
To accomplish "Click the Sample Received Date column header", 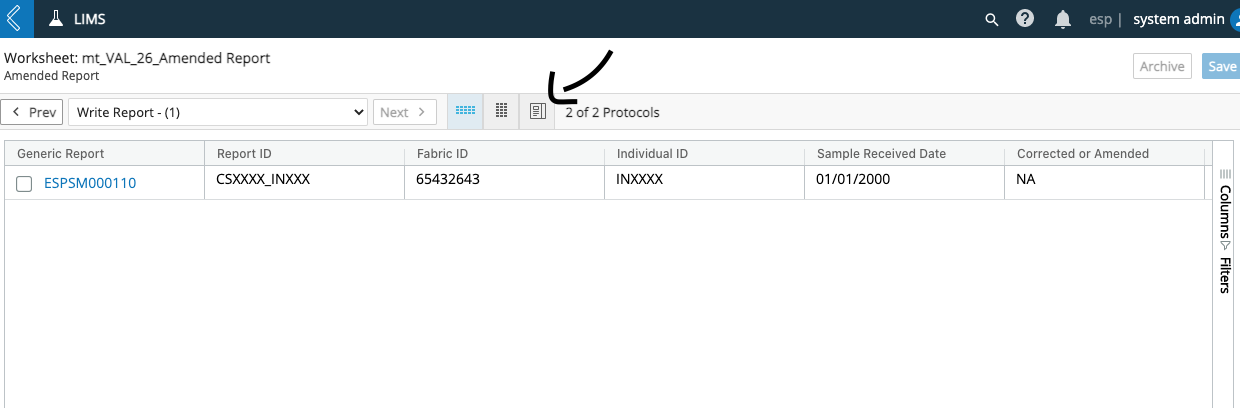I will pos(881,153).
